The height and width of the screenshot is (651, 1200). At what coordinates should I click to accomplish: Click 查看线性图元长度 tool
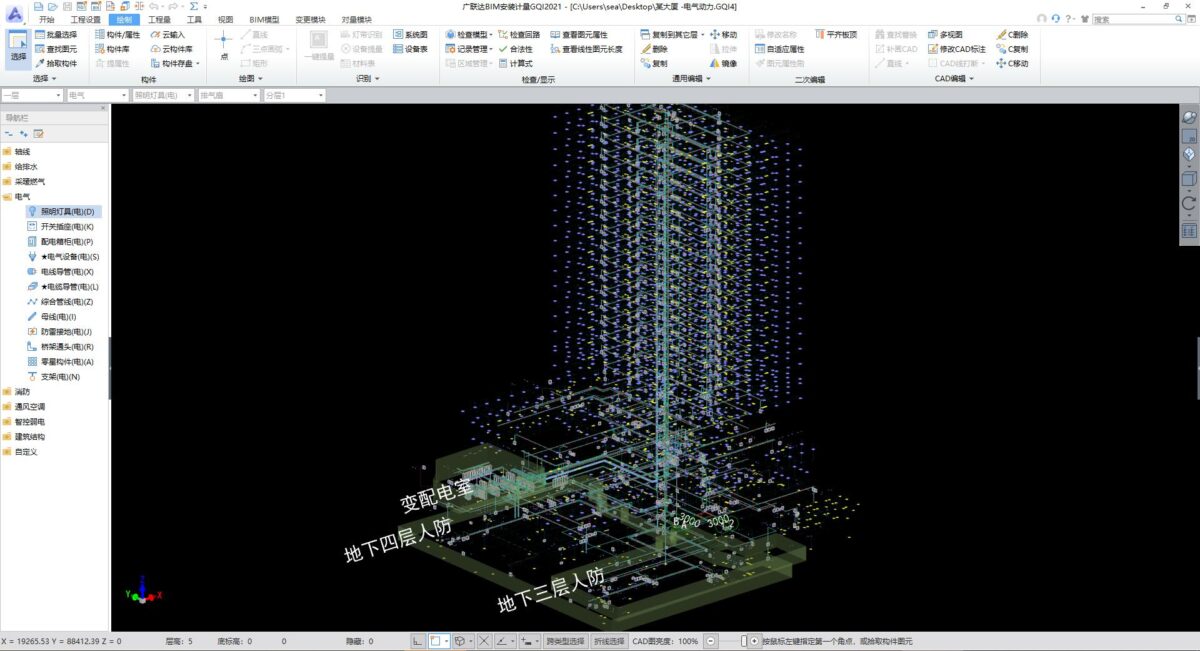point(585,48)
